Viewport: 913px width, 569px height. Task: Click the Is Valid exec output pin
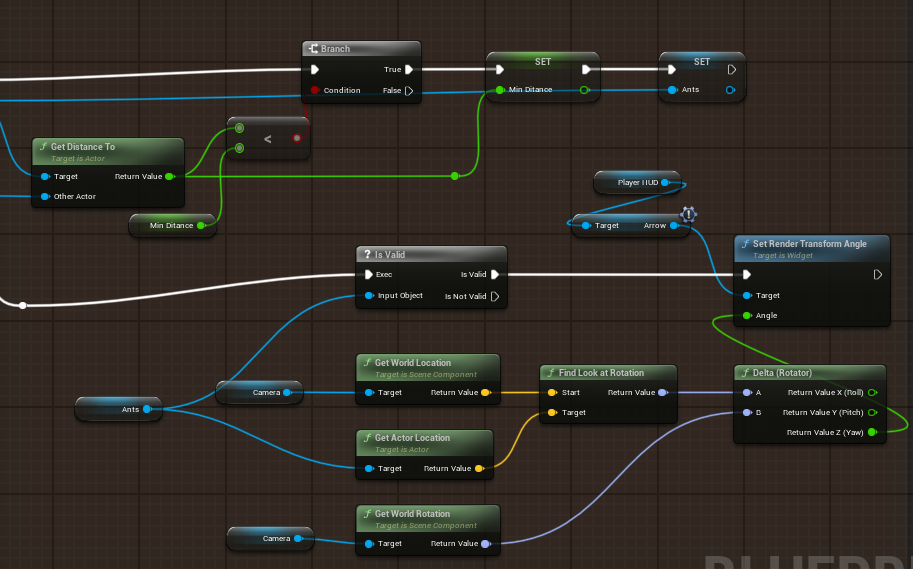point(495,274)
